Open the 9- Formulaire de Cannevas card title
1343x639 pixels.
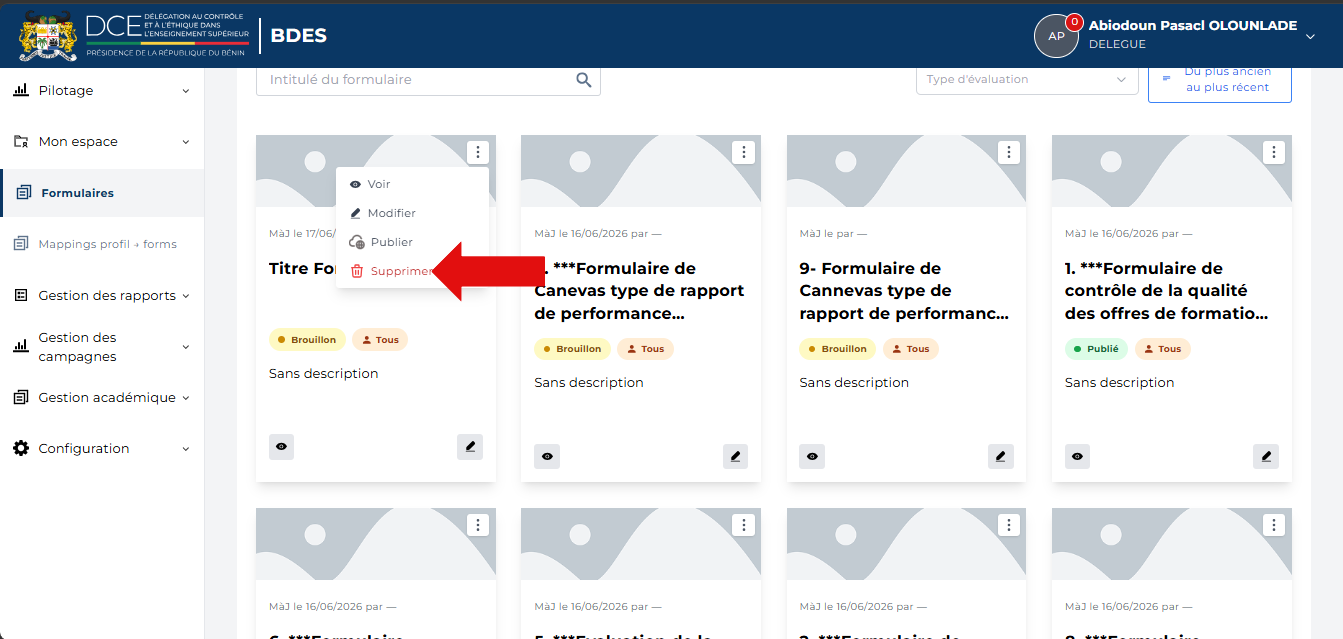click(x=904, y=291)
